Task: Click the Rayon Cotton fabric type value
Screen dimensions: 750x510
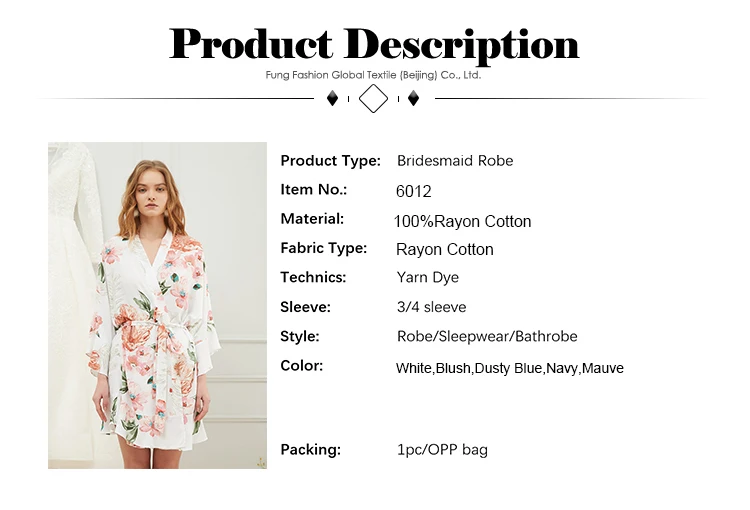Action: (445, 250)
